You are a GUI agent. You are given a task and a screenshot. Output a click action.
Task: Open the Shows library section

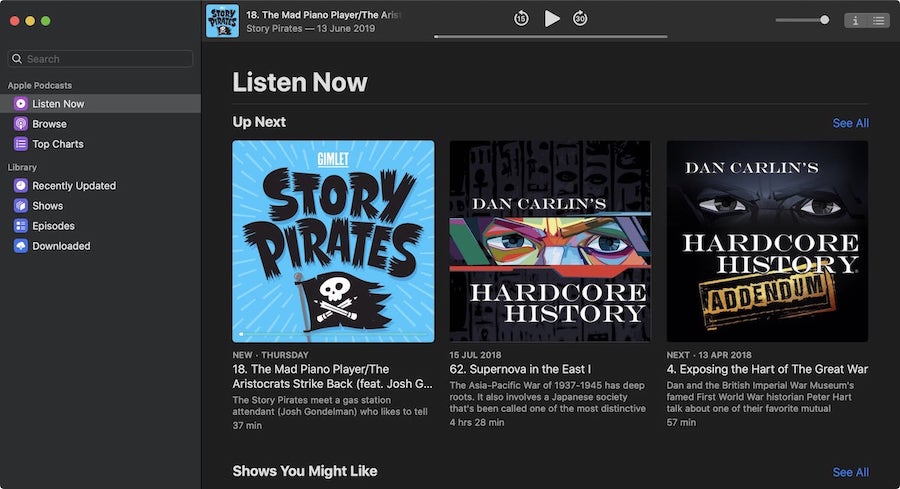point(100,205)
